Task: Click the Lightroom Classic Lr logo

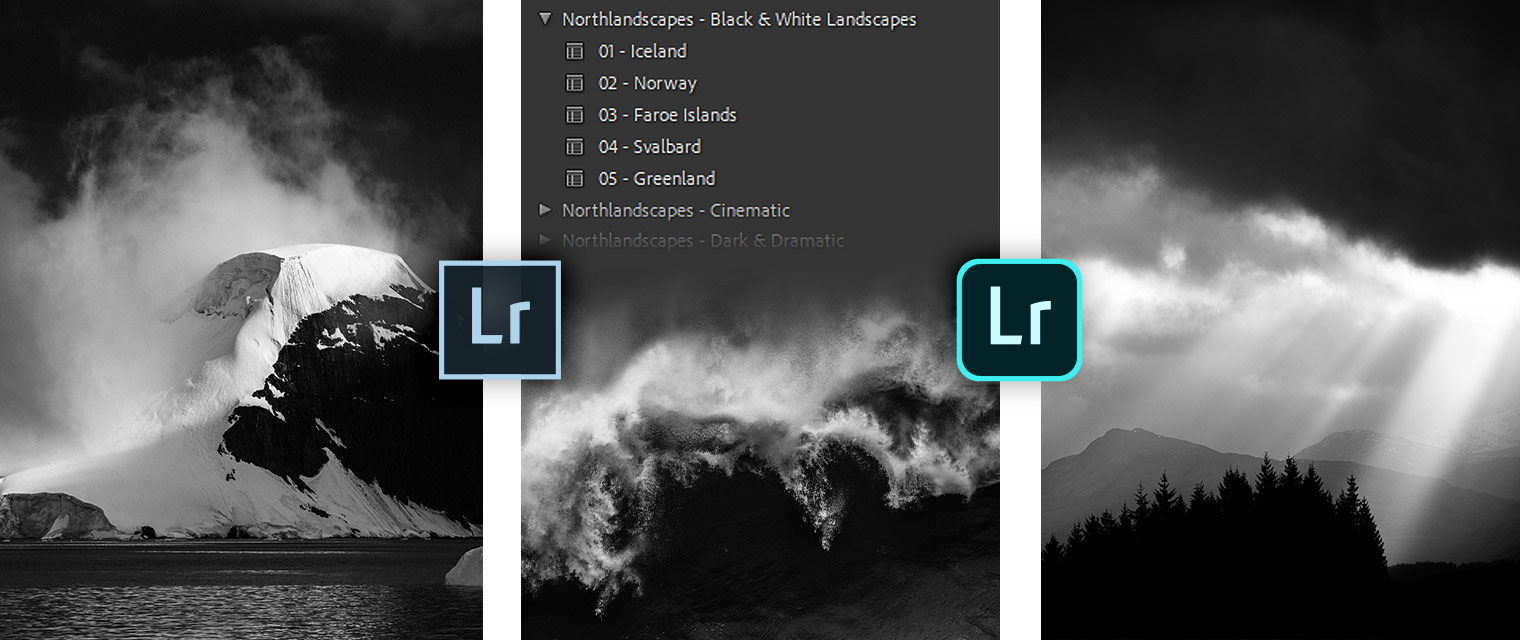Action: coord(500,320)
